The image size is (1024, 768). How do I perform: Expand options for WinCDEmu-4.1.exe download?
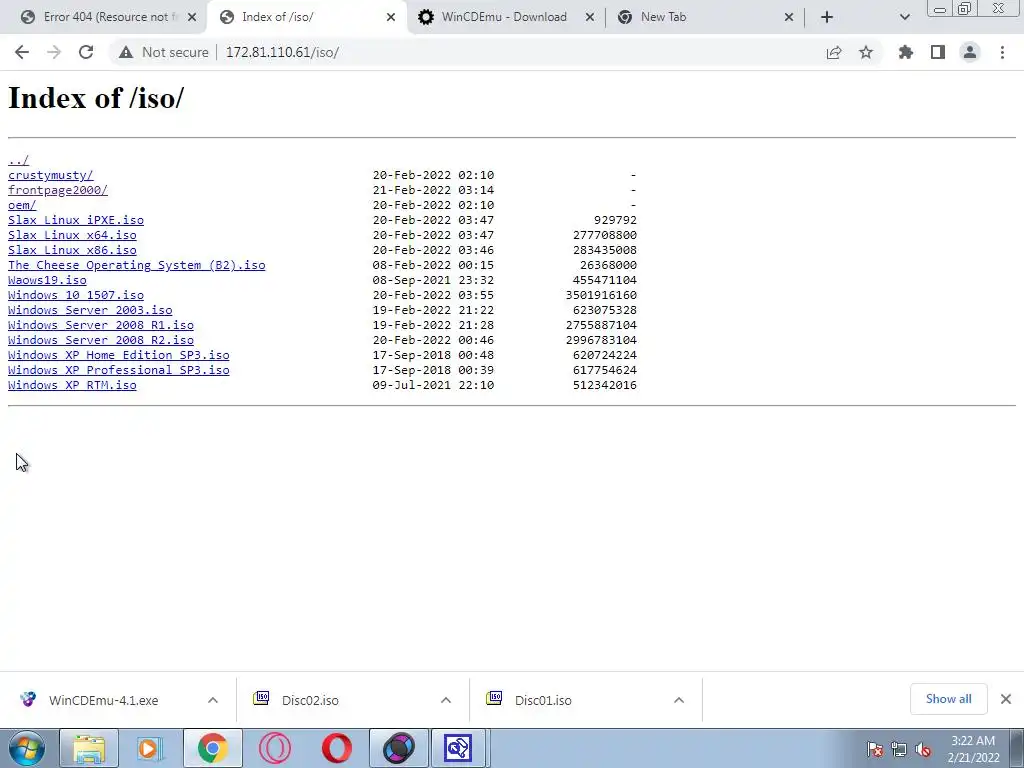213,700
